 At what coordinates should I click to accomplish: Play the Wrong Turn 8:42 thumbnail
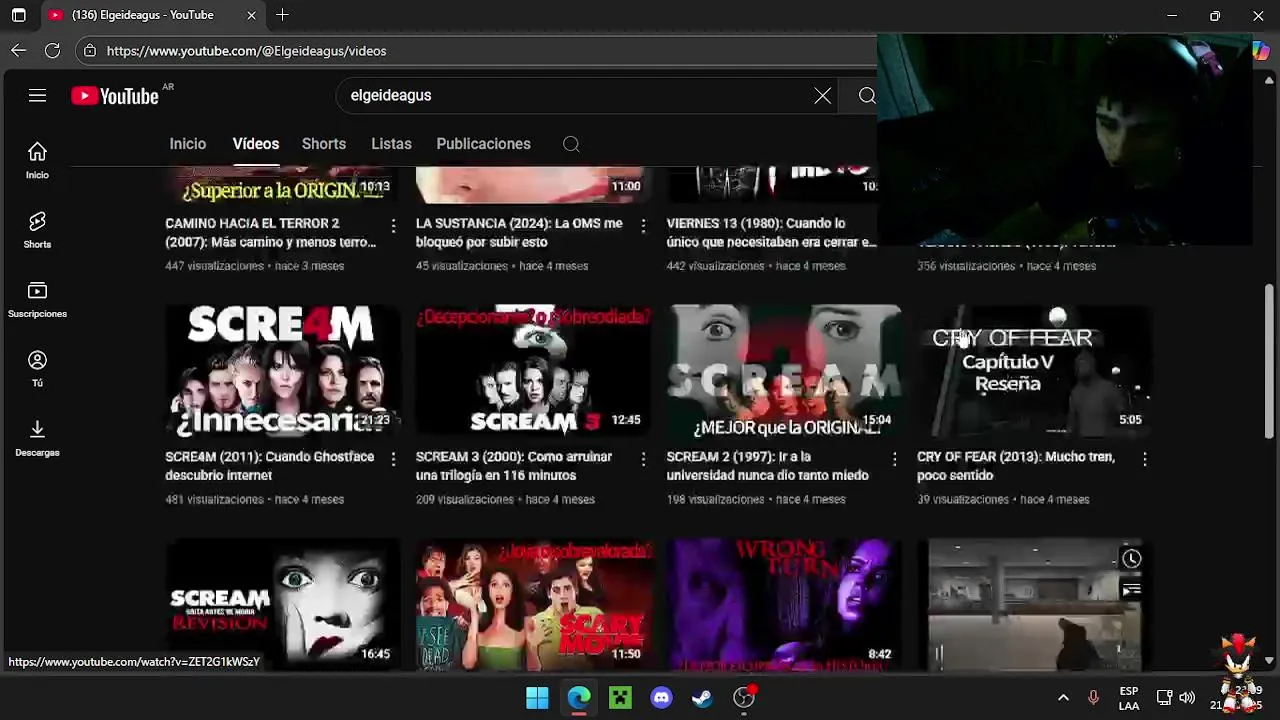coord(784,605)
